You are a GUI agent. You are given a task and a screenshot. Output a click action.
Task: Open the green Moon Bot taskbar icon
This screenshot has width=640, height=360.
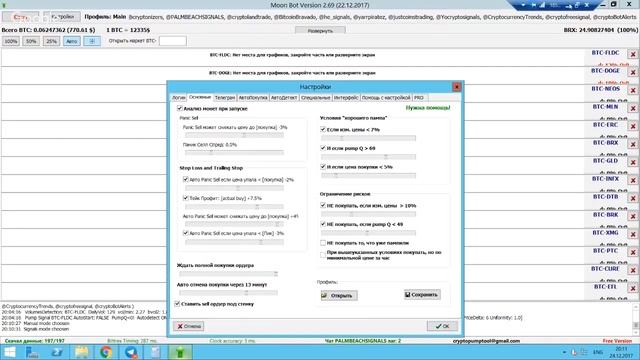[180, 352]
